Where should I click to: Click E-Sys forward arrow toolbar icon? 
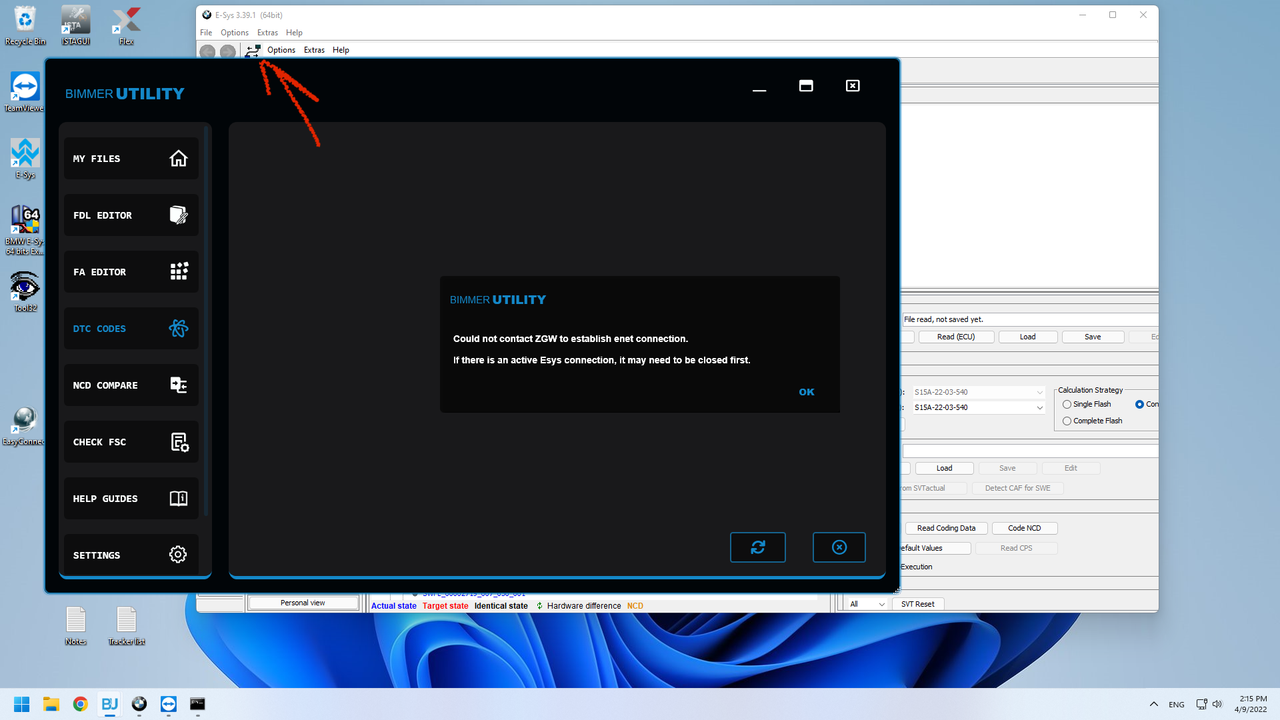point(228,51)
